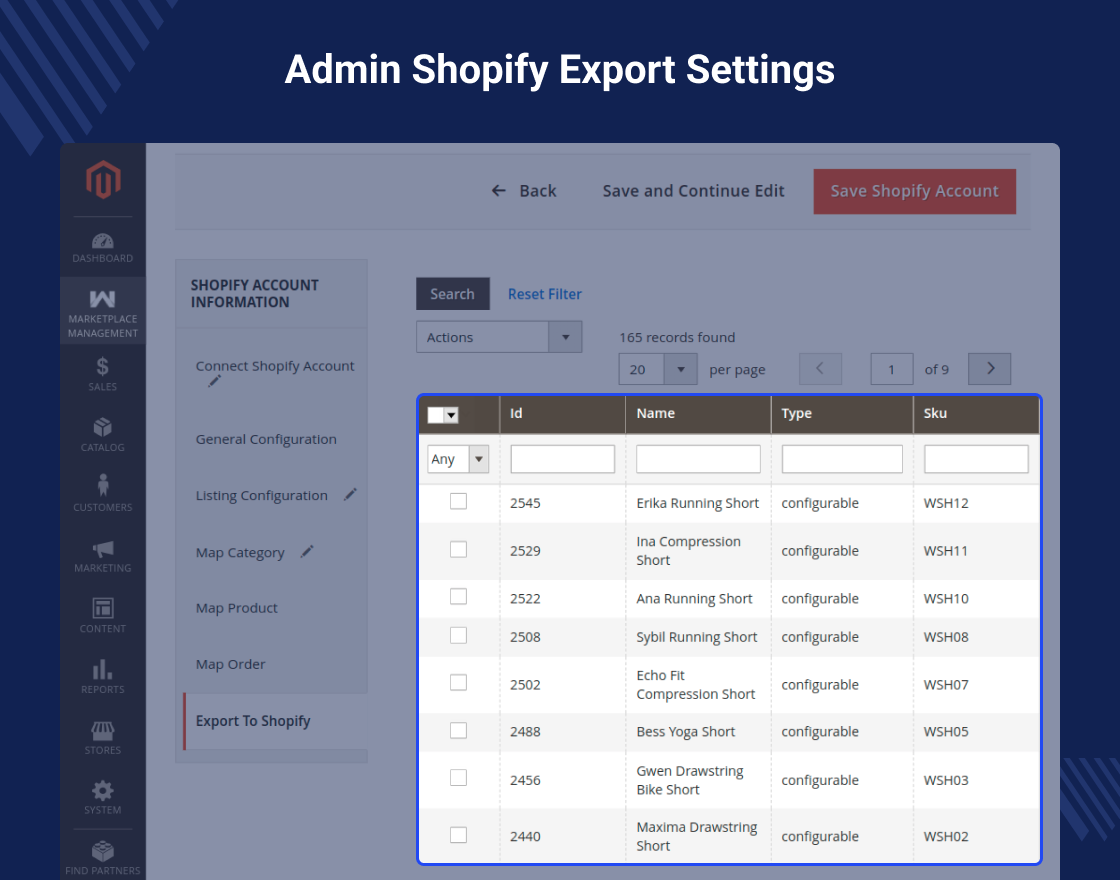Open Marketplace Management in sidebar
This screenshot has height=880, width=1120.
tap(103, 311)
